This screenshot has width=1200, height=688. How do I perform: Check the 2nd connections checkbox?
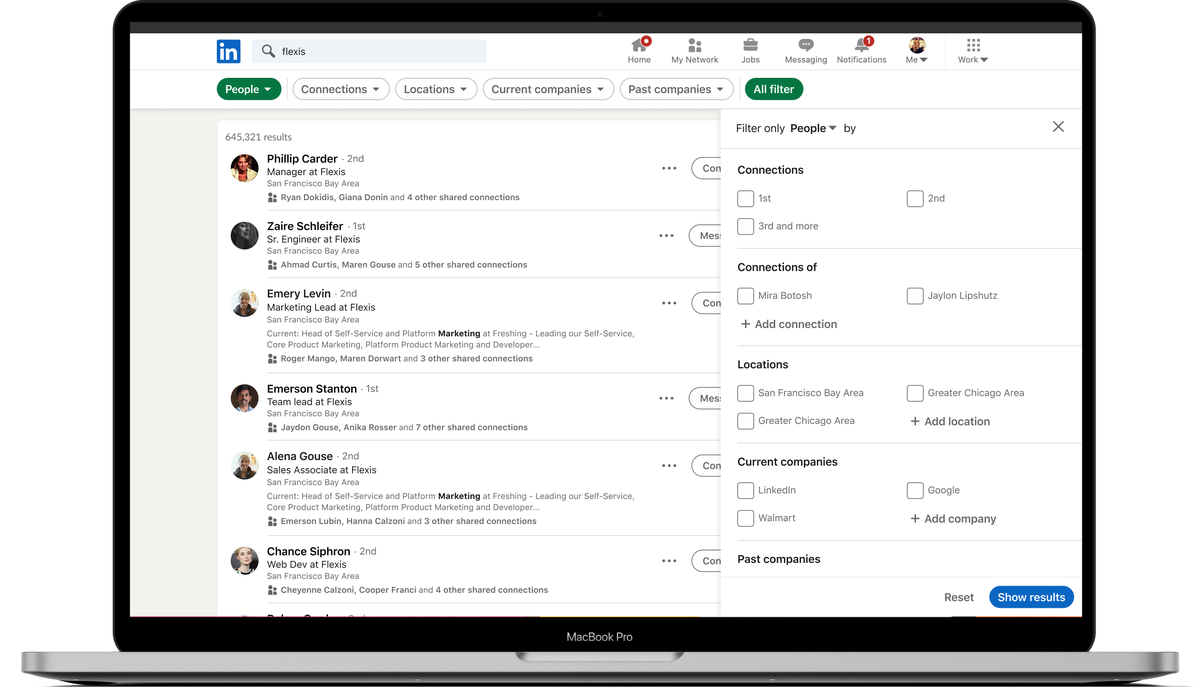click(x=915, y=198)
